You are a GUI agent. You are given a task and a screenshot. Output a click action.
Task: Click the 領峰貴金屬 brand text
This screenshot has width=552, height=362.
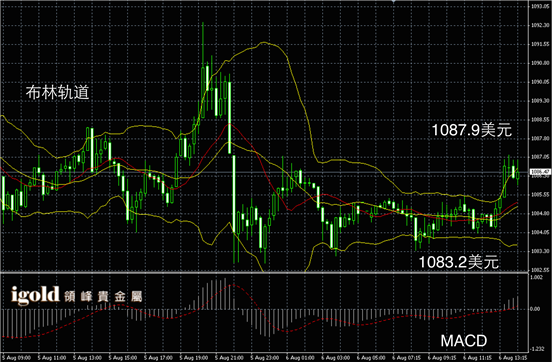[103, 297]
